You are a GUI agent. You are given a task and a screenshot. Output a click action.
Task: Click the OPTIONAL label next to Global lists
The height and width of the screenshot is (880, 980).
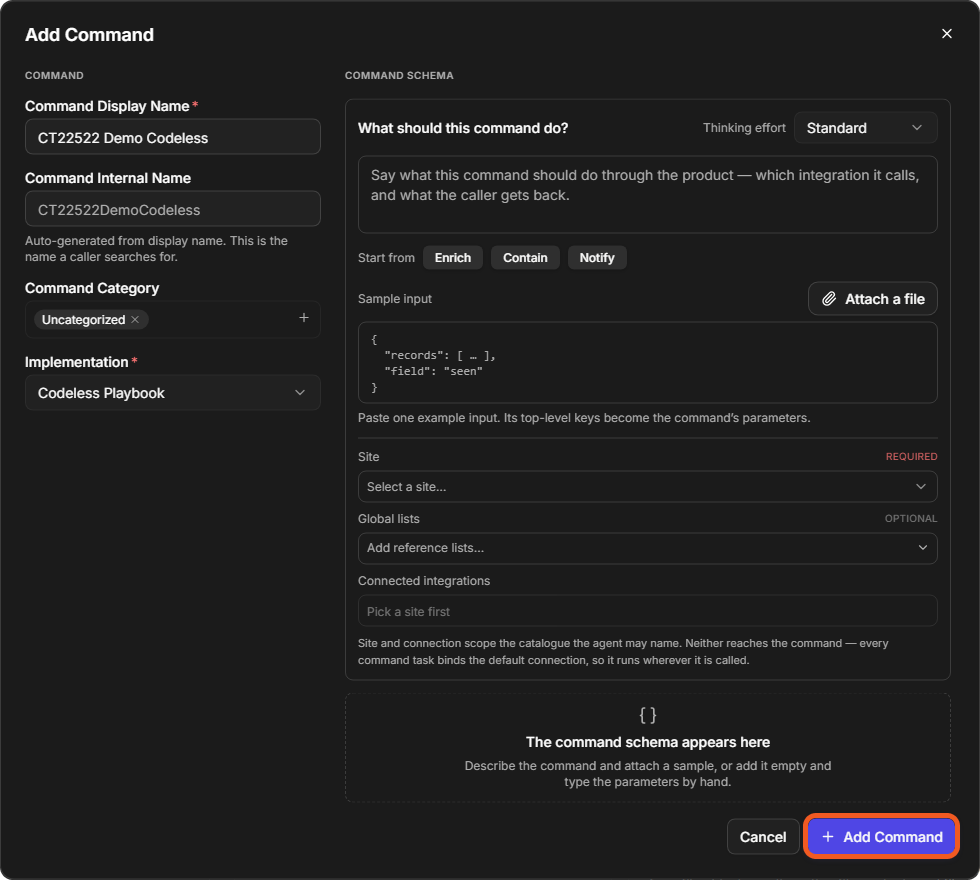[911, 519]
